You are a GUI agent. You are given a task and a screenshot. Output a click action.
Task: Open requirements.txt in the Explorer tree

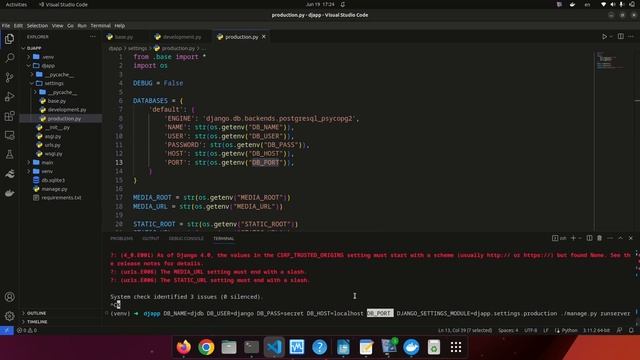(61, 198)
